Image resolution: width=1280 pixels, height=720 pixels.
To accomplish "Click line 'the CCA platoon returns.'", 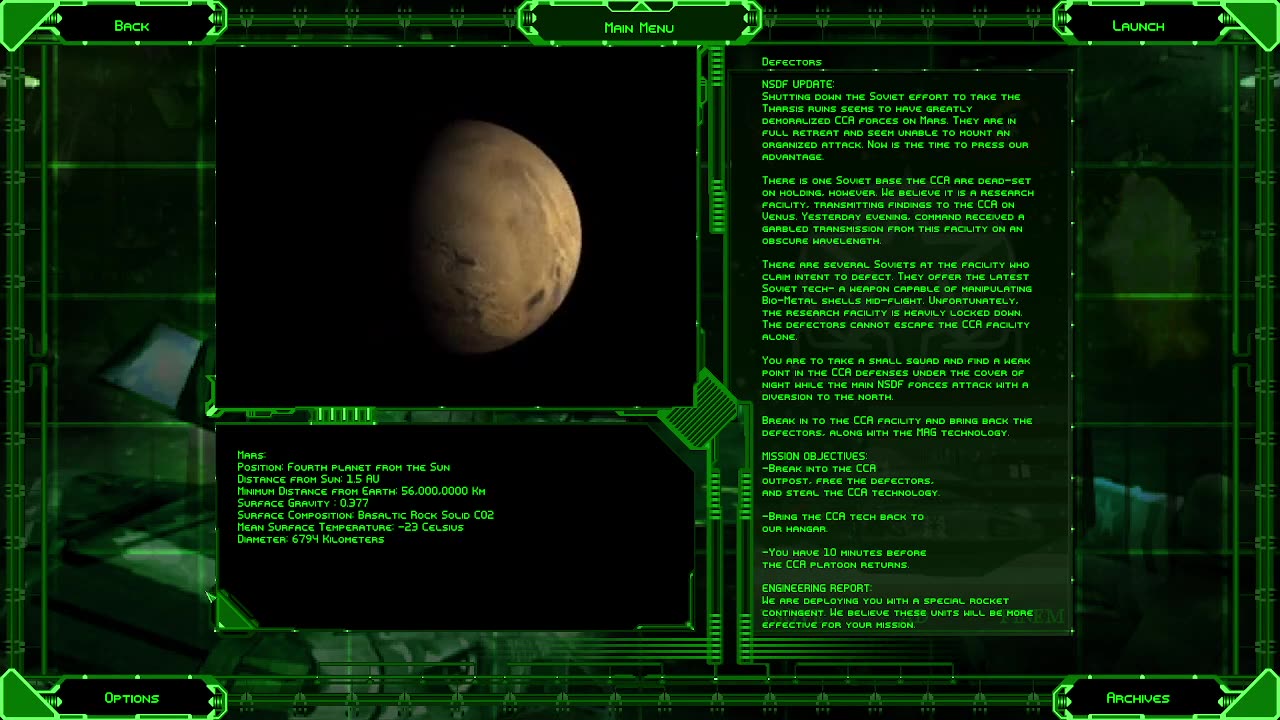I will click(835, 564).
